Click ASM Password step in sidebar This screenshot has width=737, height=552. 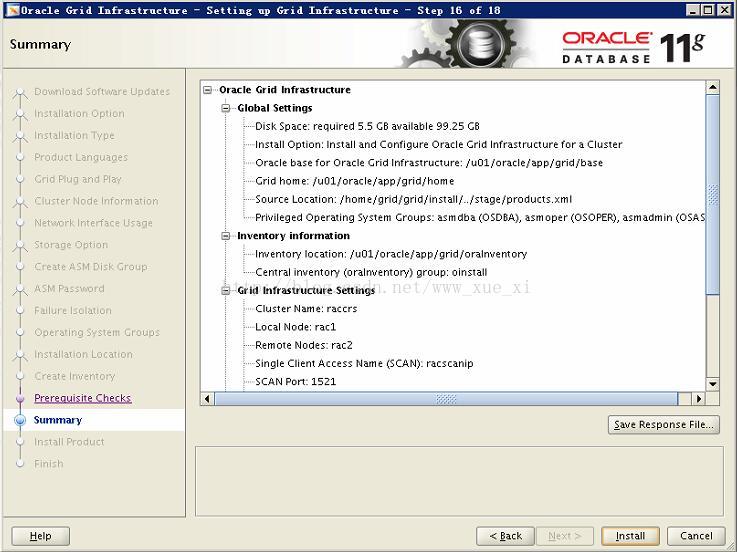pos(69,289)
